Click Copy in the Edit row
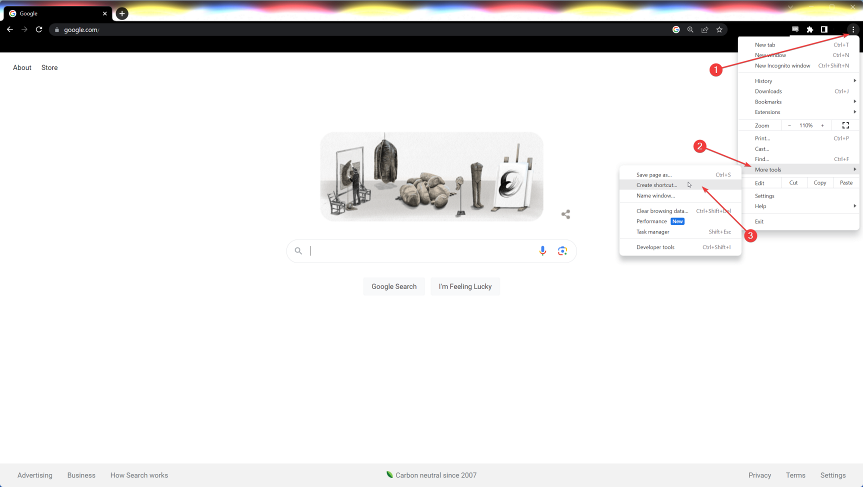863x487 pixels. 820,183
